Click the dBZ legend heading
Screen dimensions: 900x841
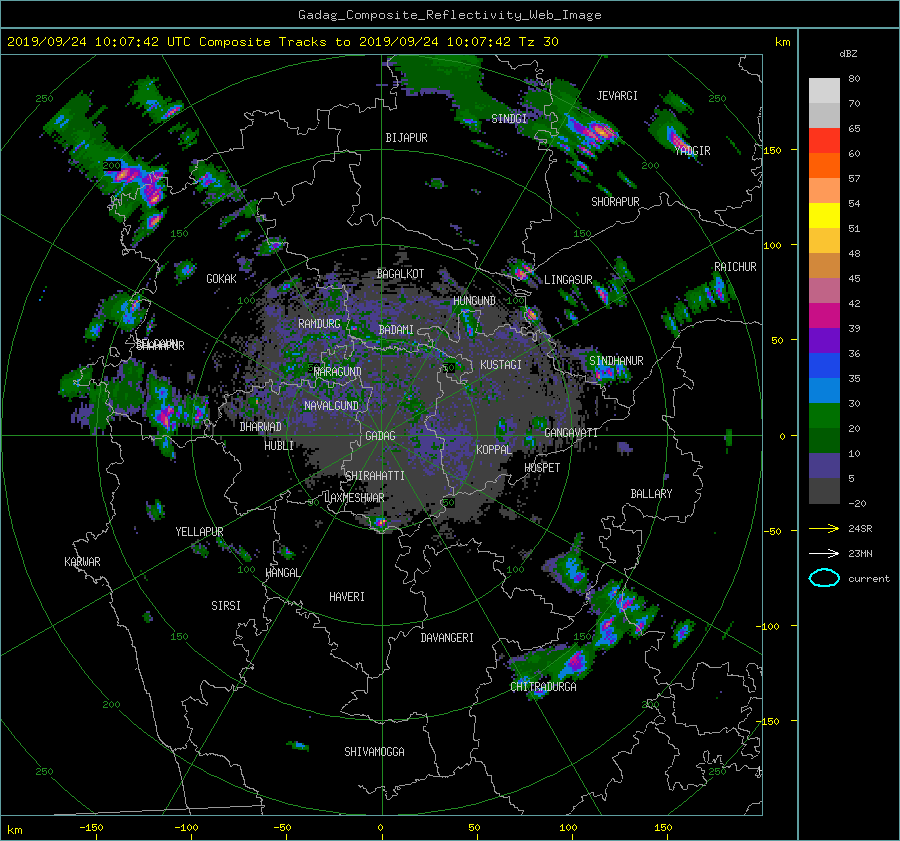[x=848, y=54]
